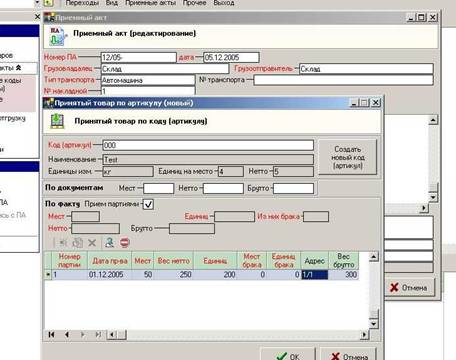456x360 pixels.
Task: Open the Прочее menu
Action: point(194,3)
